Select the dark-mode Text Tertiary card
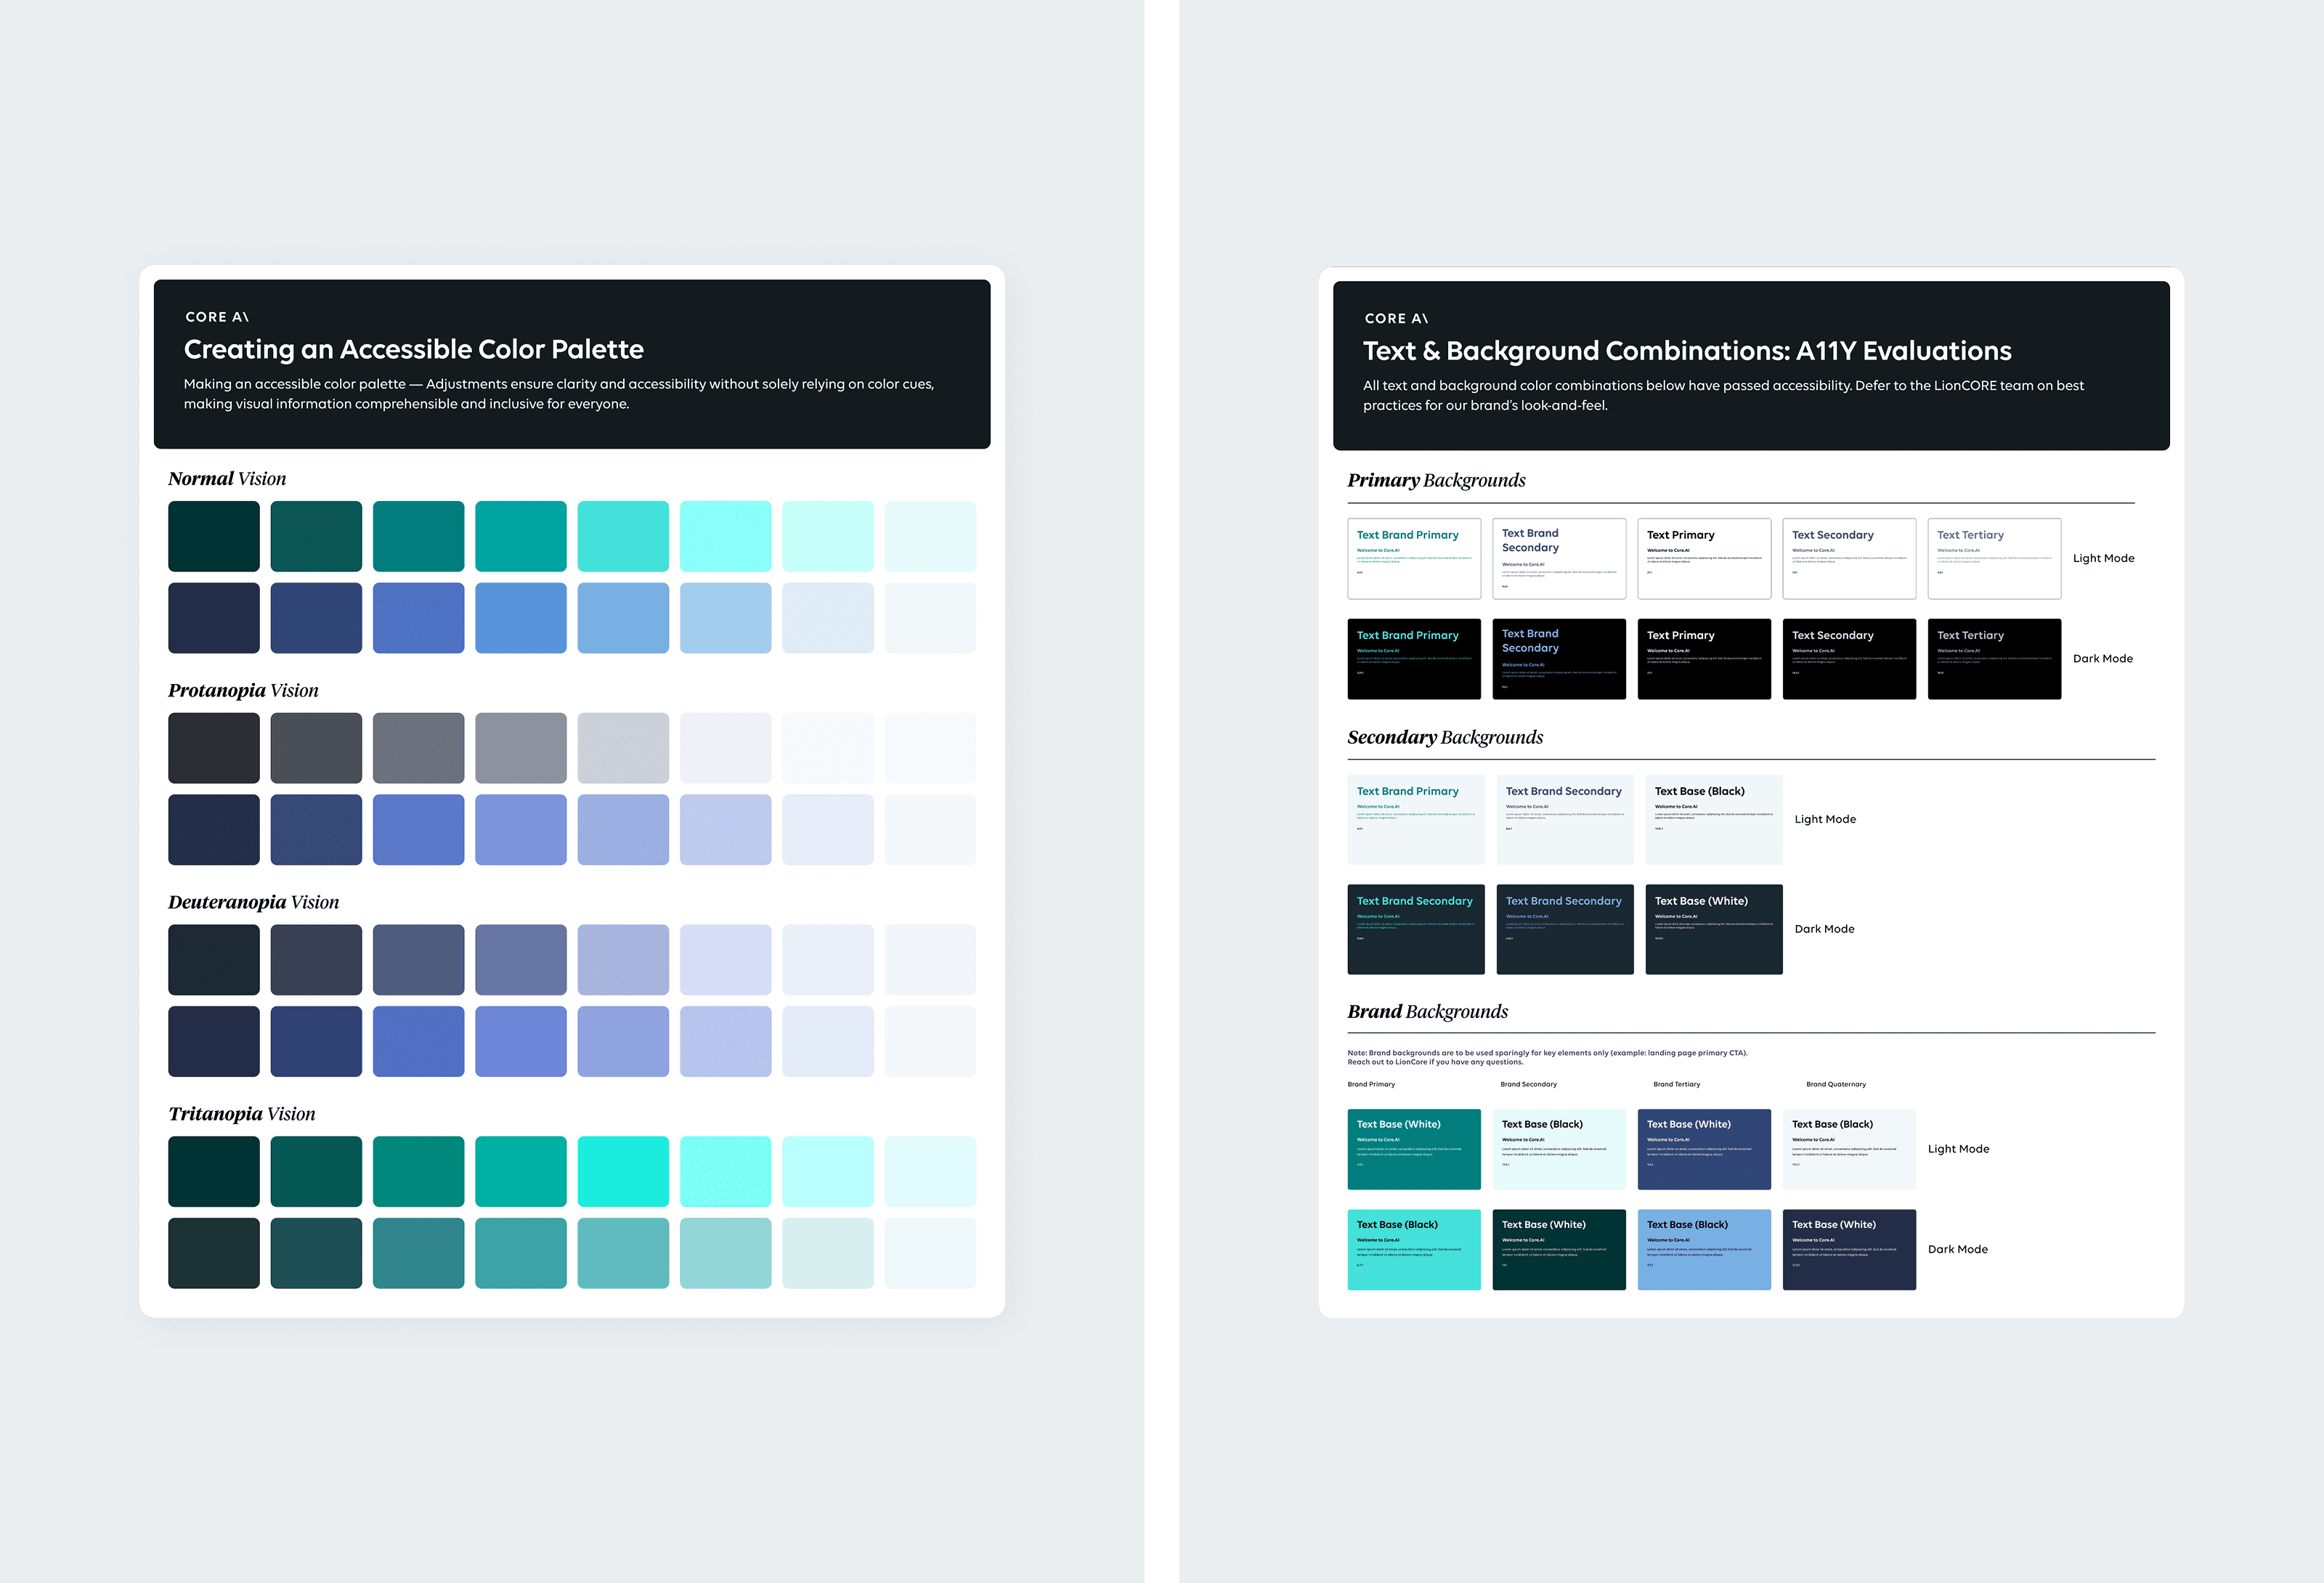Viewport: 2324px width, 1583px height. [1994, 659]
